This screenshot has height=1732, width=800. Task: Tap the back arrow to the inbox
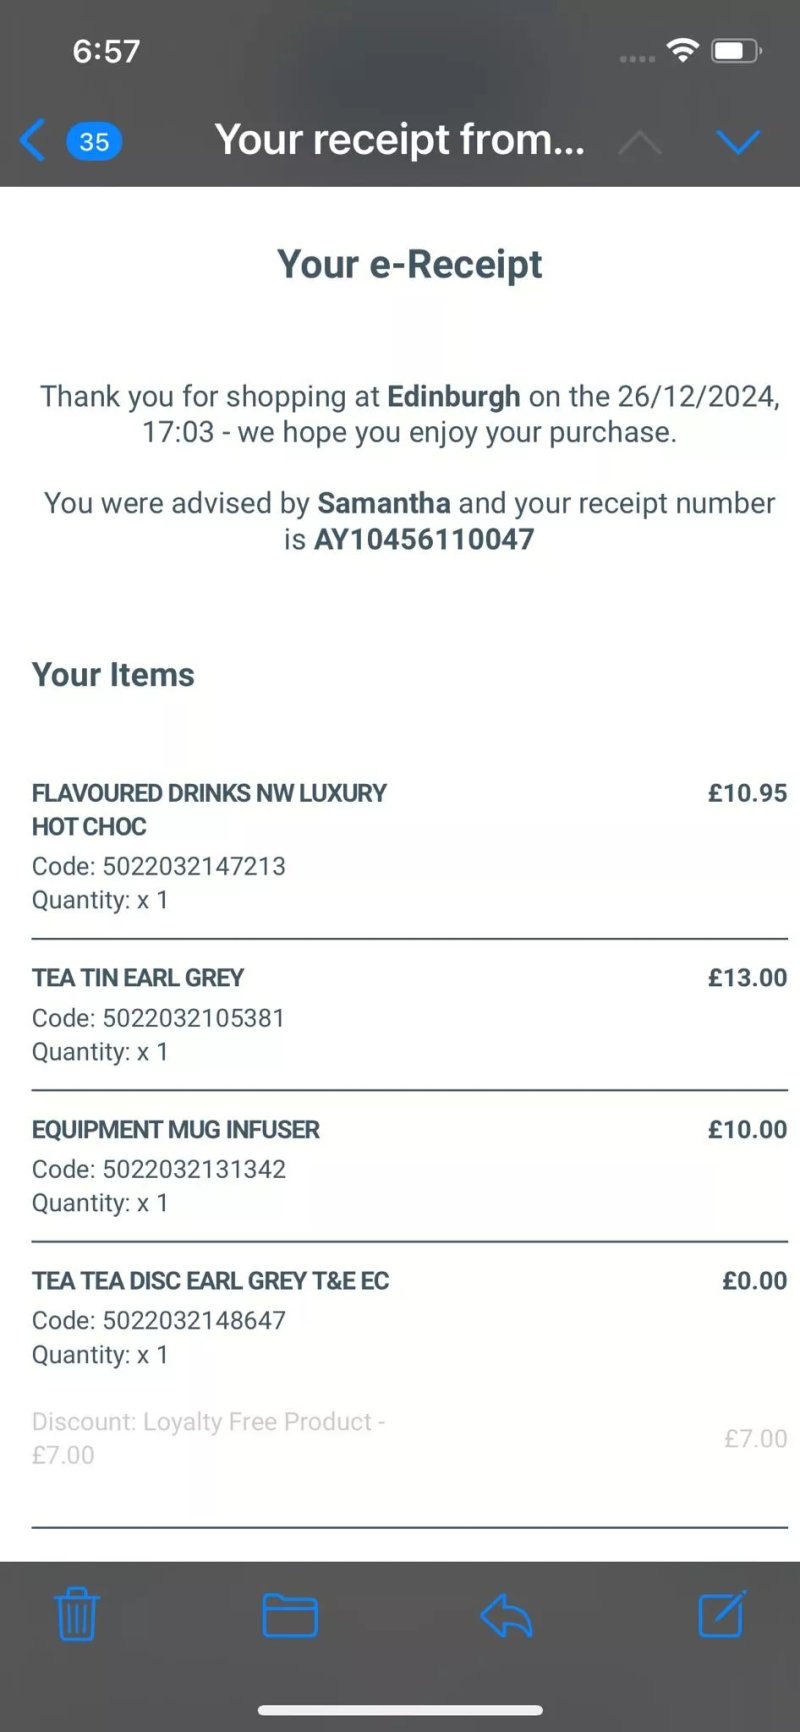click(32, 140)
